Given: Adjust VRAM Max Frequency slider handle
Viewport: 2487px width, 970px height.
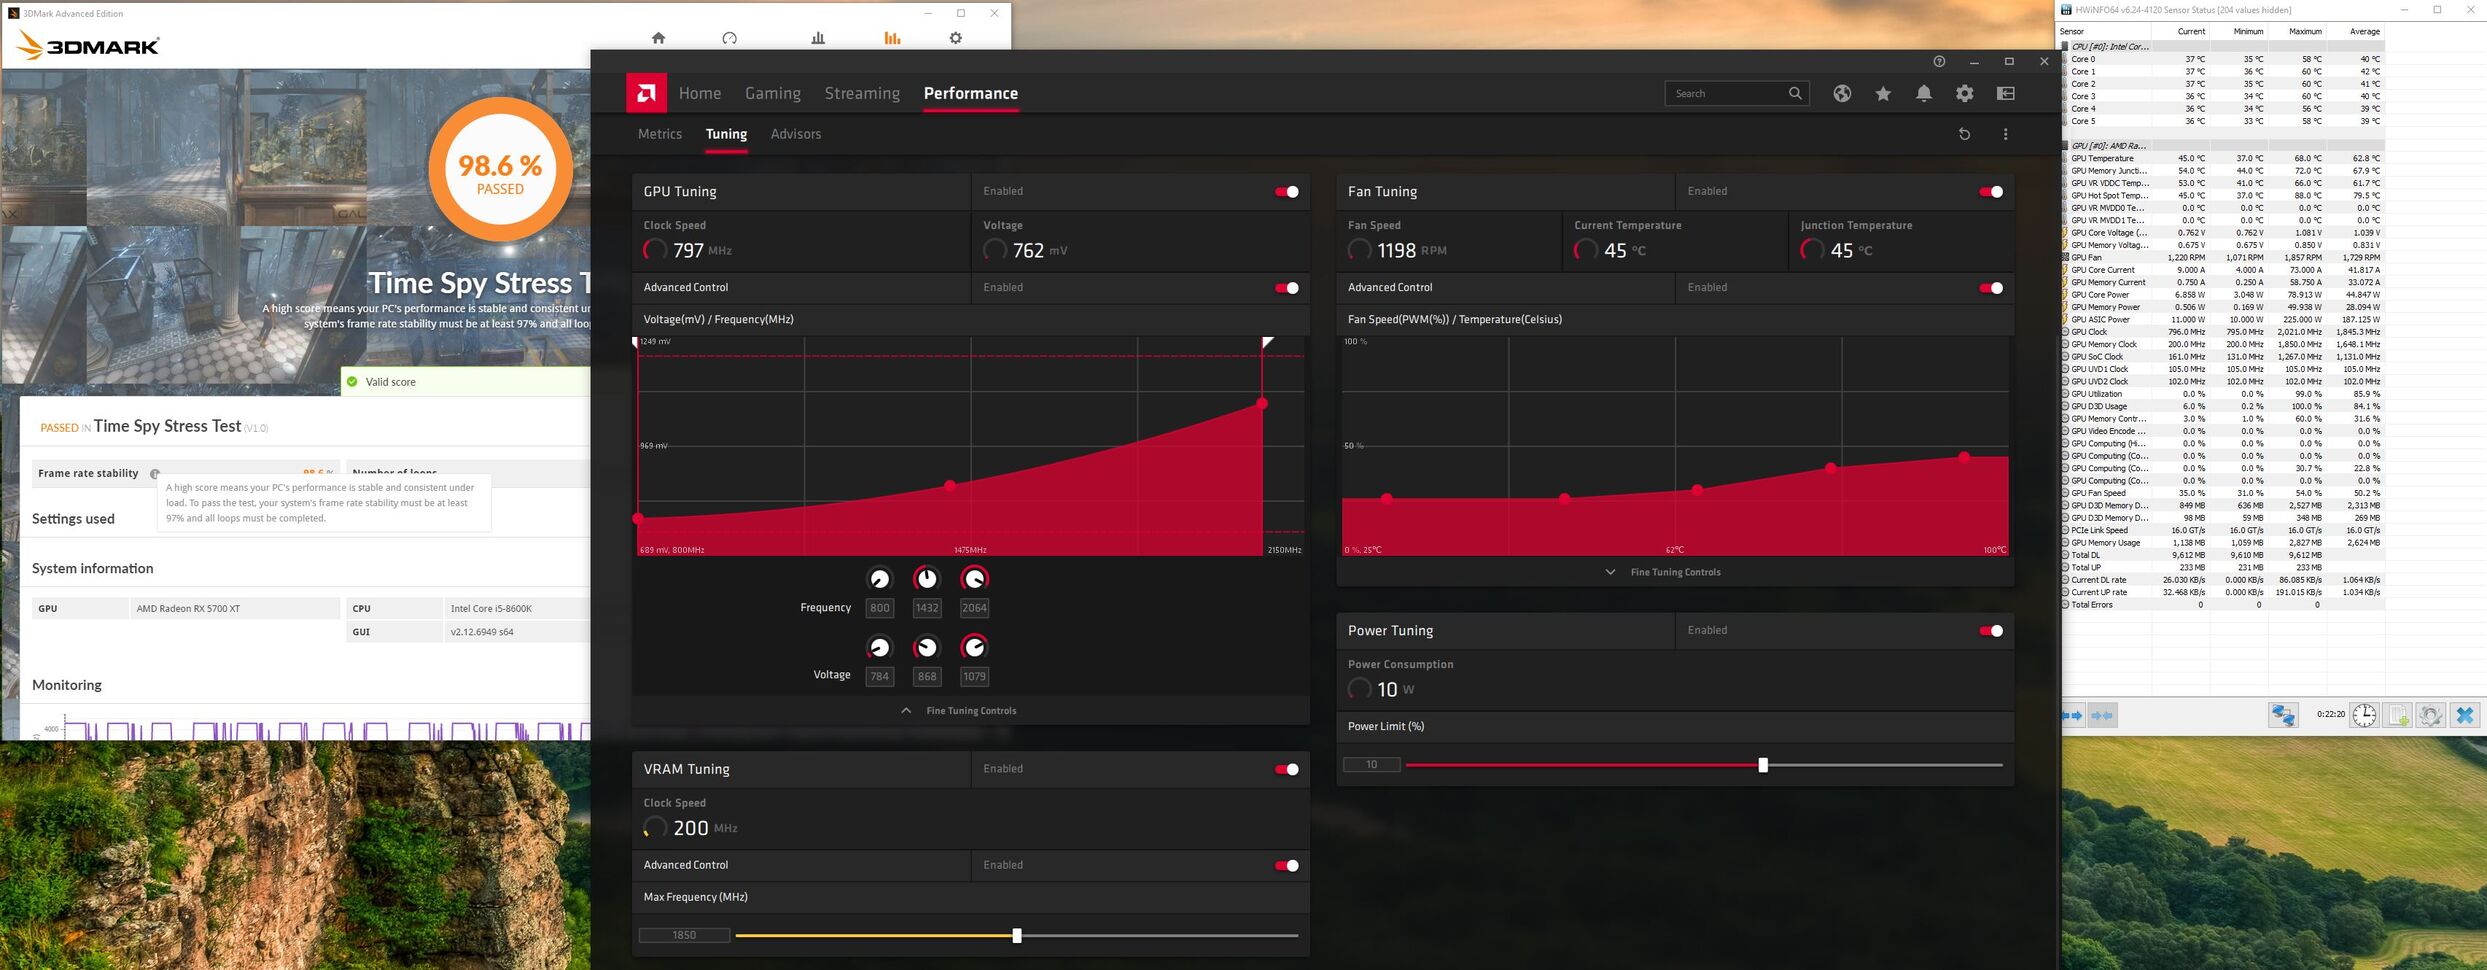Looking at the screenshot, I should tap(1017, 936).
